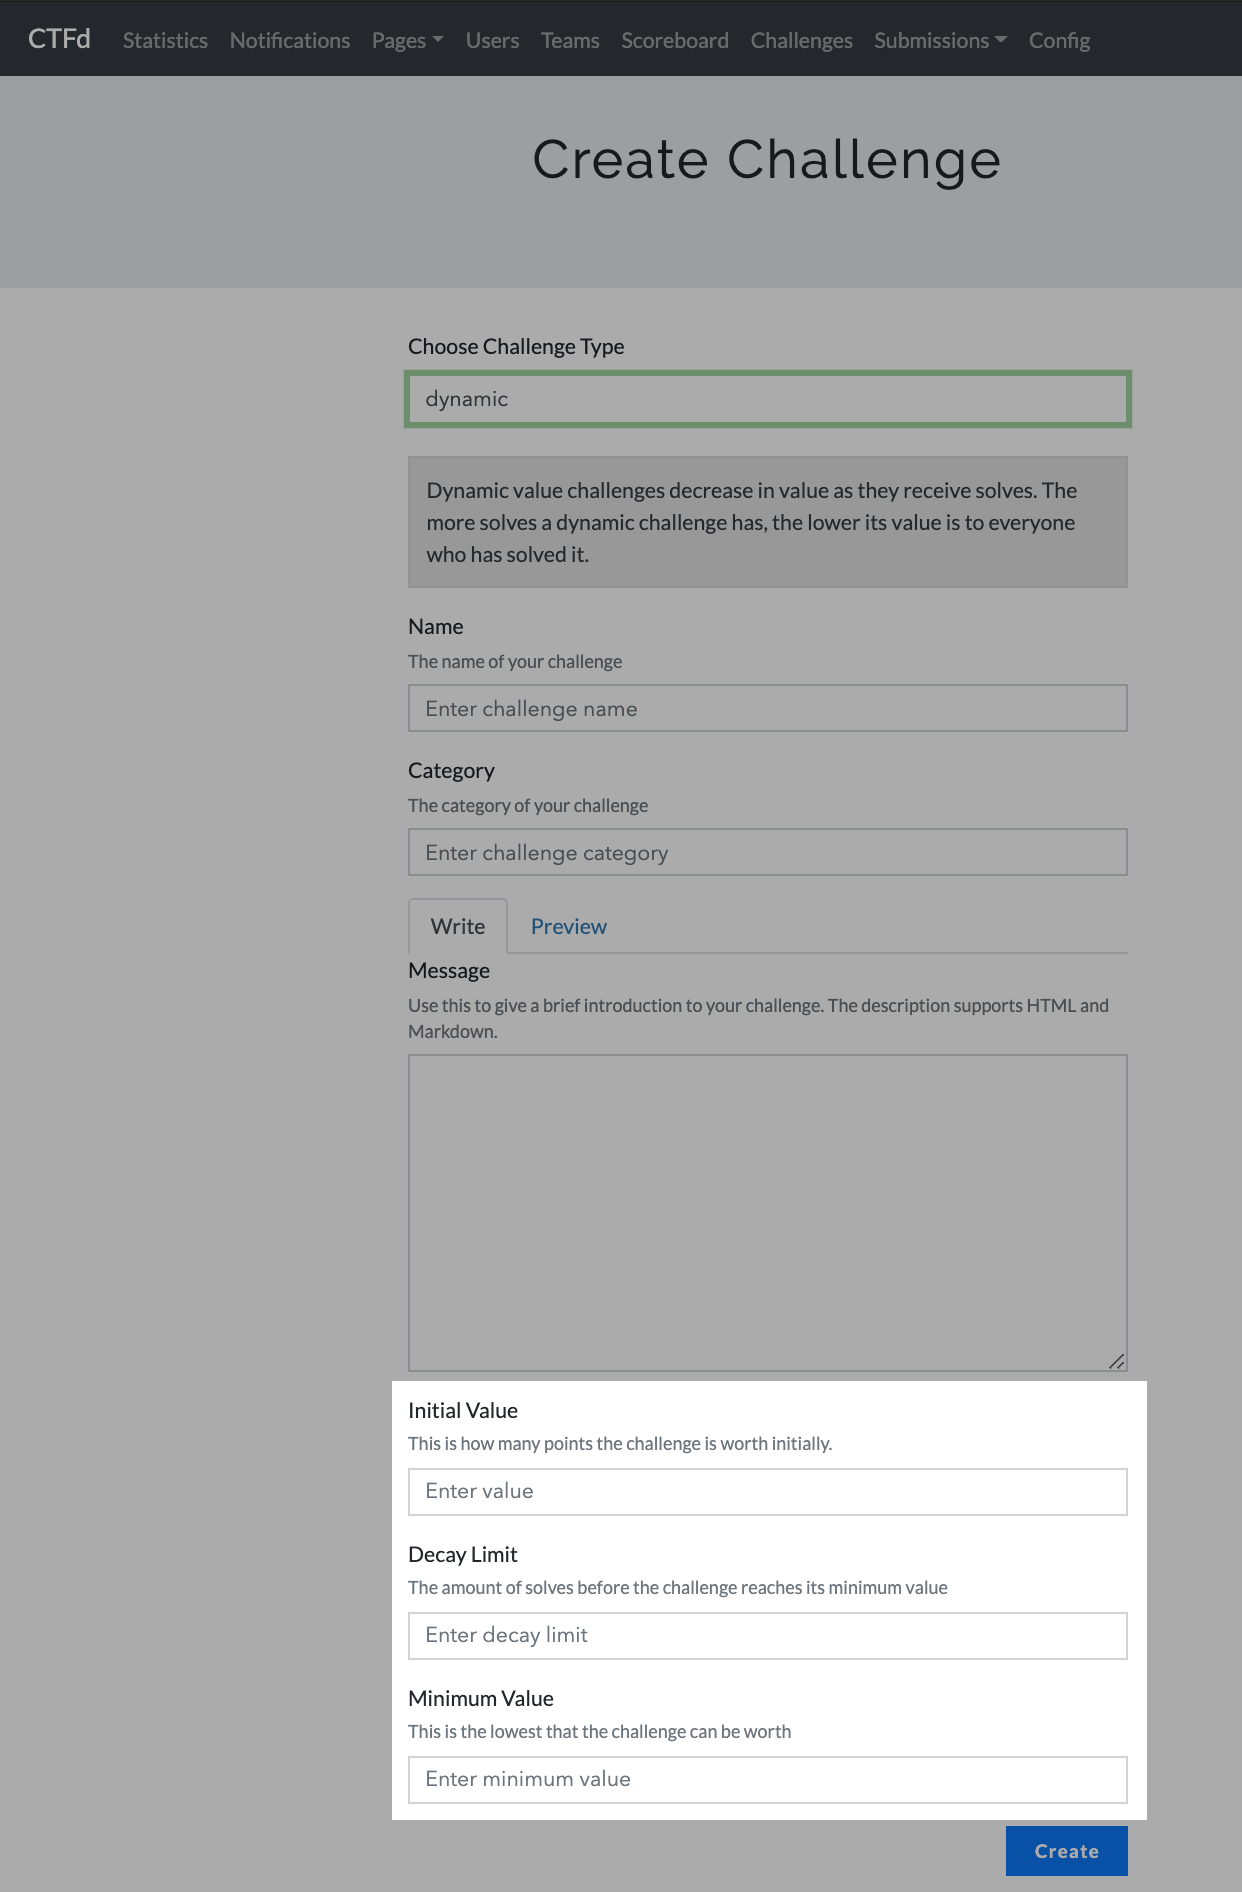Focus the challenge name input field
The height and width of the screenshot is (1892, 1242).
pos(767,709)
